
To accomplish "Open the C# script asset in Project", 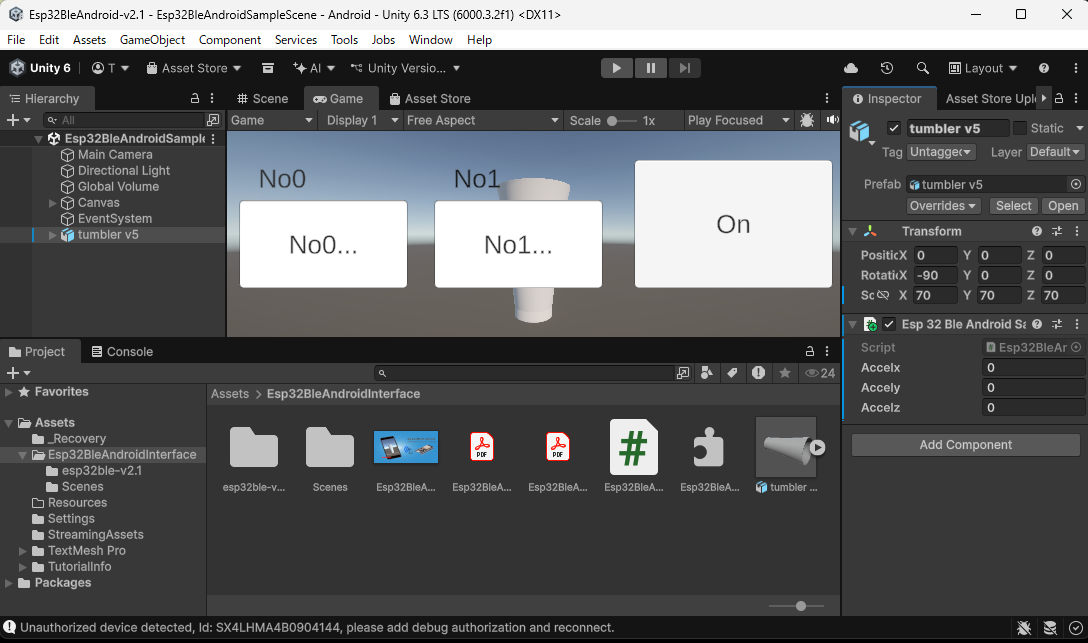I will [633, 447].
